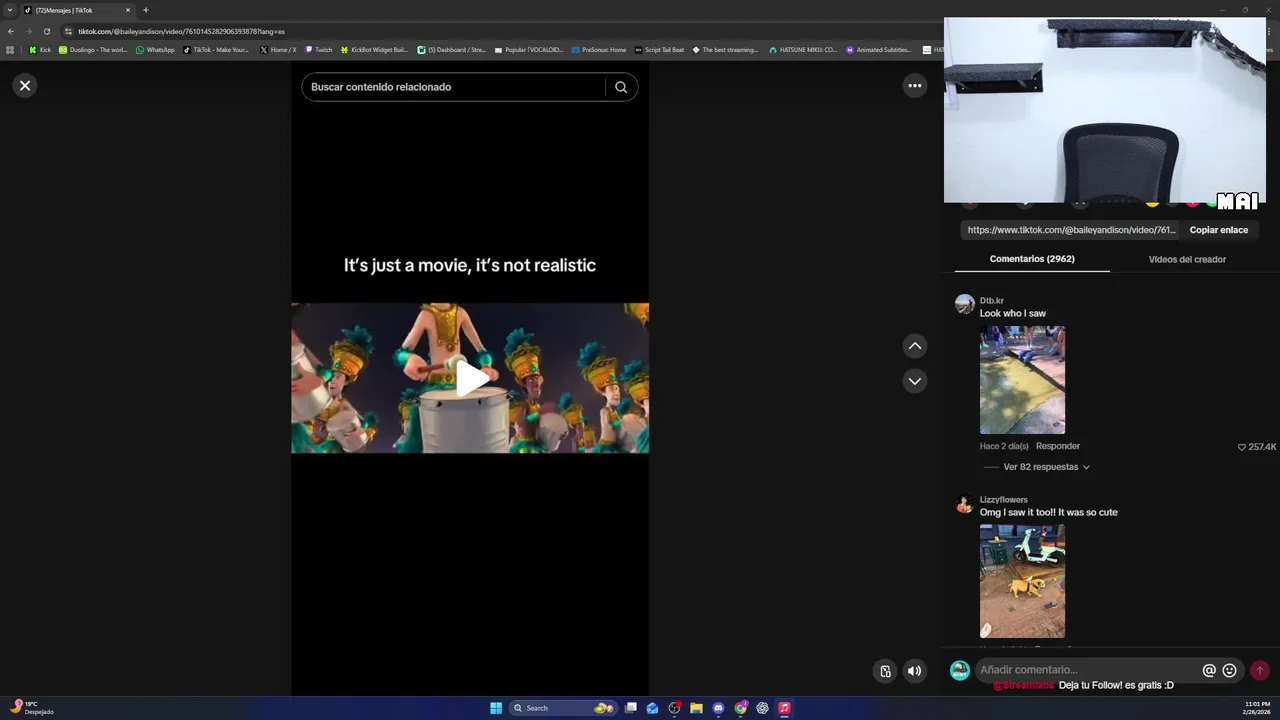This screenshot has height=720, width=1280.
Task: Open the Music app on taskbar
Action: [x=784, y=708]
